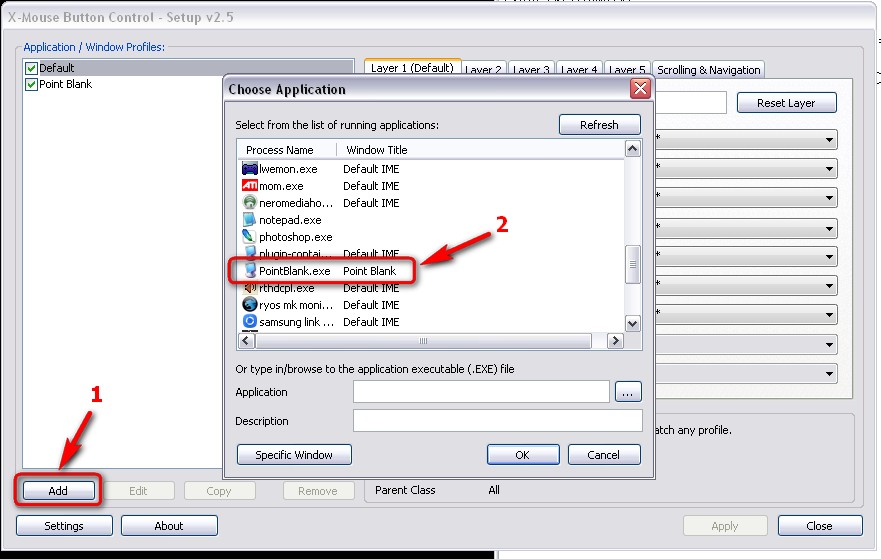
Task: Click the browse (...) button
Action: pyautogui.click(x=628, y=392)
